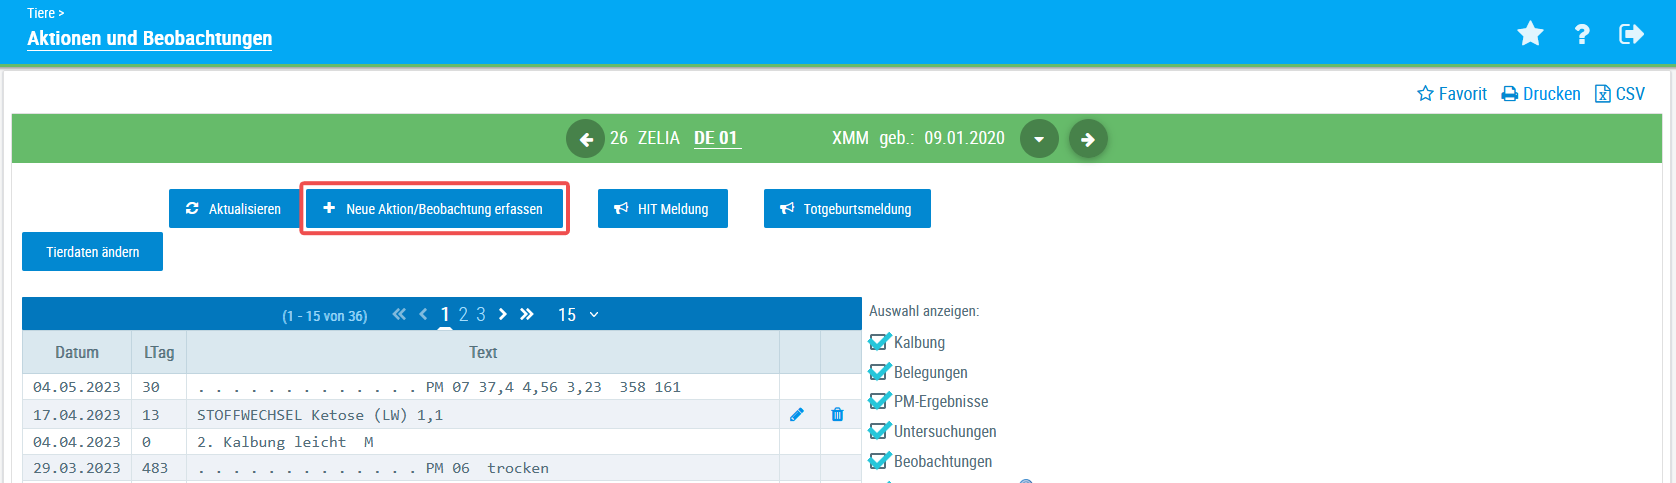Click the Aktualisieren button
This screenshot has width=1676, height=483.
tap(234, 209)
